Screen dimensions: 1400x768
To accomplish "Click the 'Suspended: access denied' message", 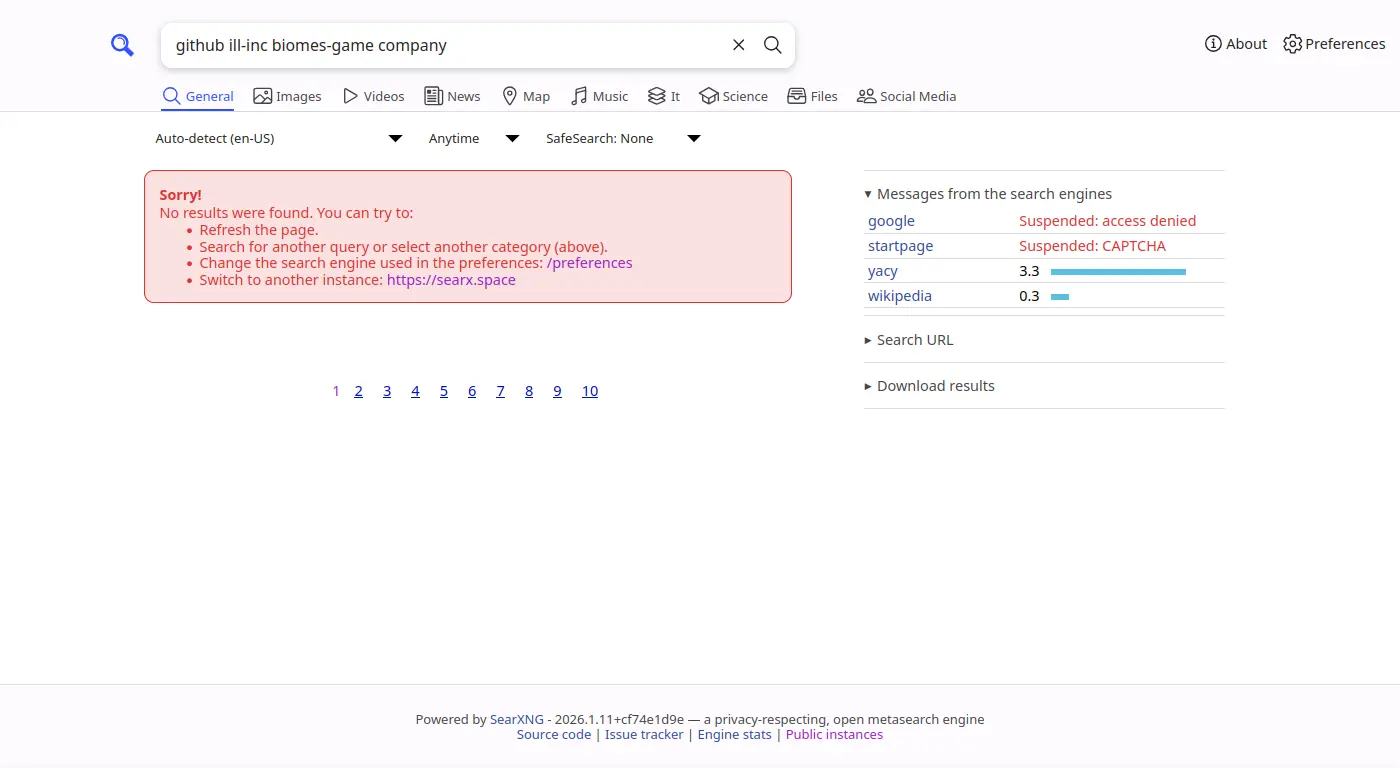I will click(x=1107, y=221).
